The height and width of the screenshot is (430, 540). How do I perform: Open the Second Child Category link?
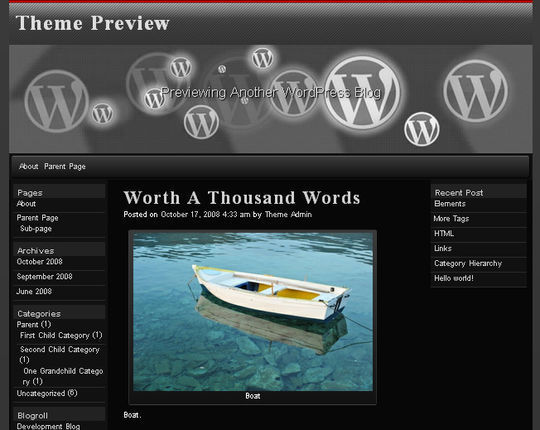click(x=60, y=349)
